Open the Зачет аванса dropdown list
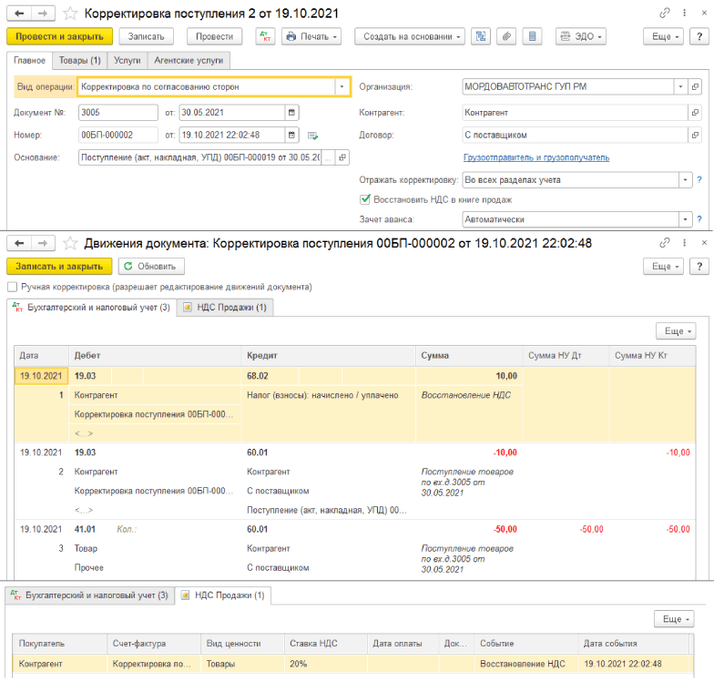 point(684,219)
